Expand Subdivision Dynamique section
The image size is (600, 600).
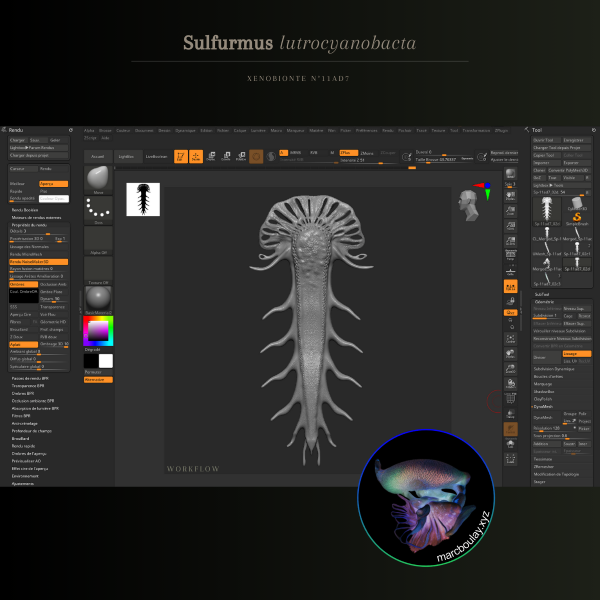click(554, 369)
